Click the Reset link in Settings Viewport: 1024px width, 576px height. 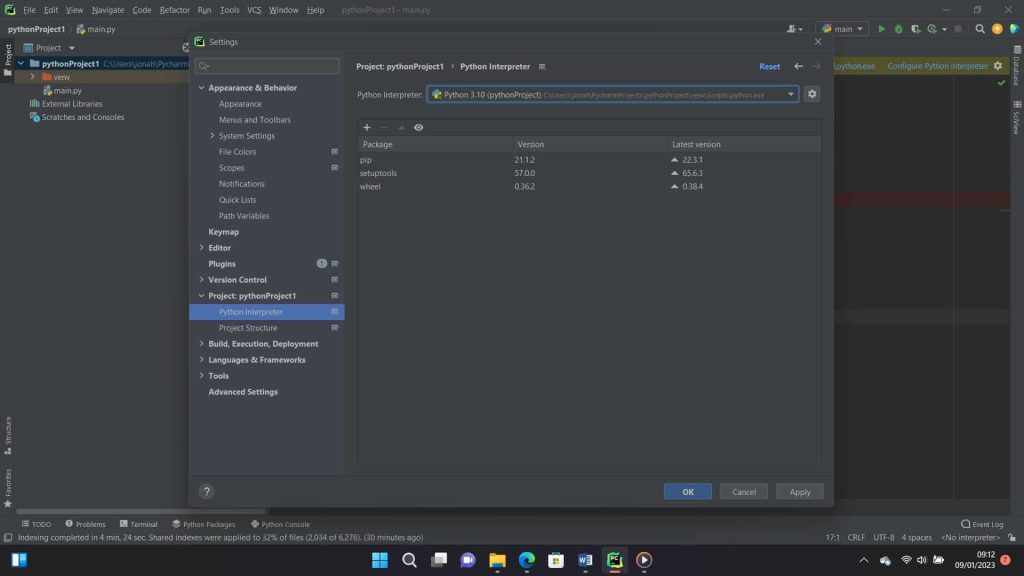[769, 65]
